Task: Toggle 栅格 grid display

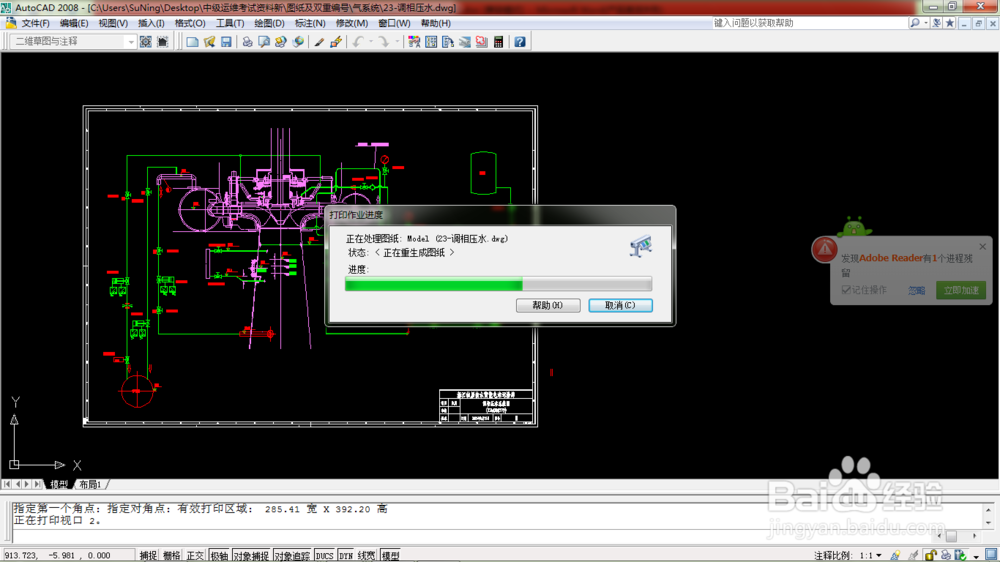Action: 172,556
